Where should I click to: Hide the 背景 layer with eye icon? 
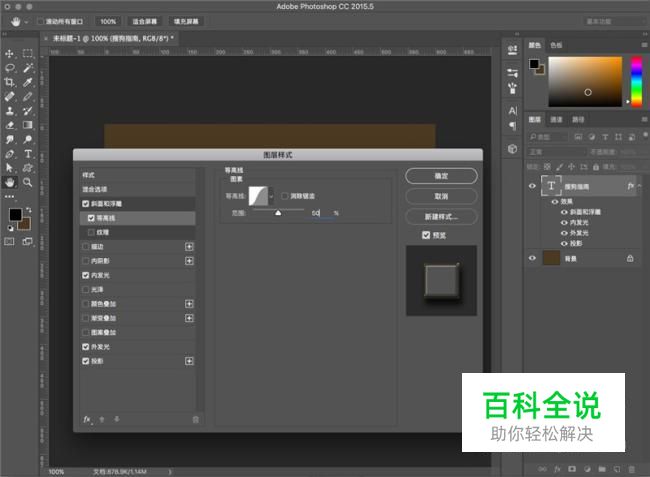[x=532, y=258]
